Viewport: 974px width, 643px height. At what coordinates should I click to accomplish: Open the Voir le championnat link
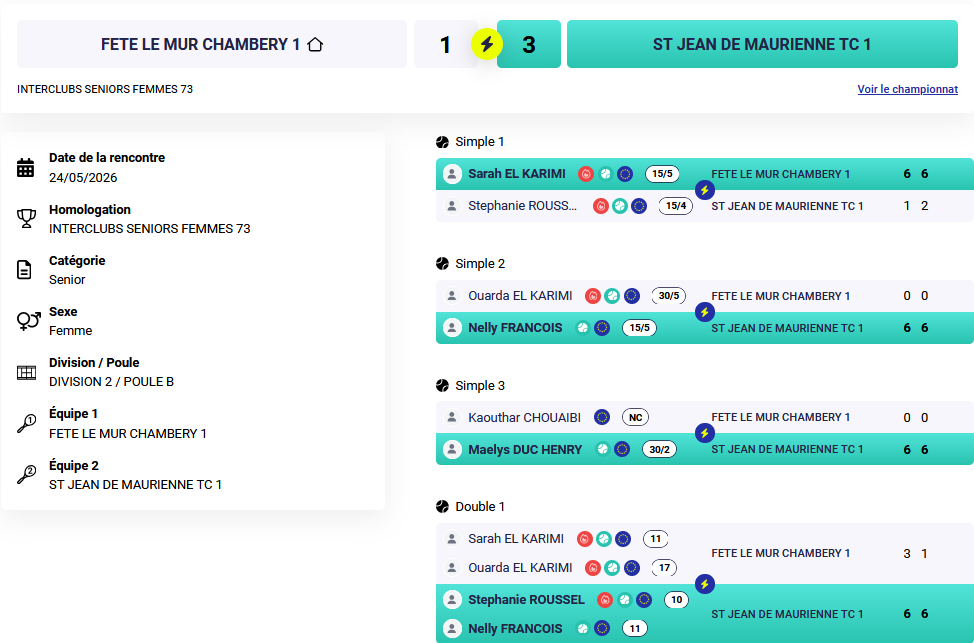908,89
